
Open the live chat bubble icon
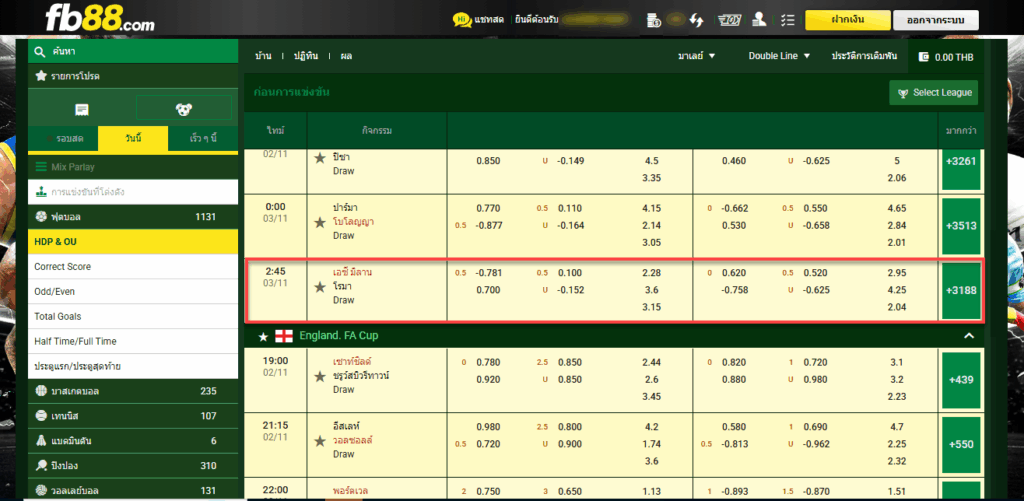pos(462,20)
